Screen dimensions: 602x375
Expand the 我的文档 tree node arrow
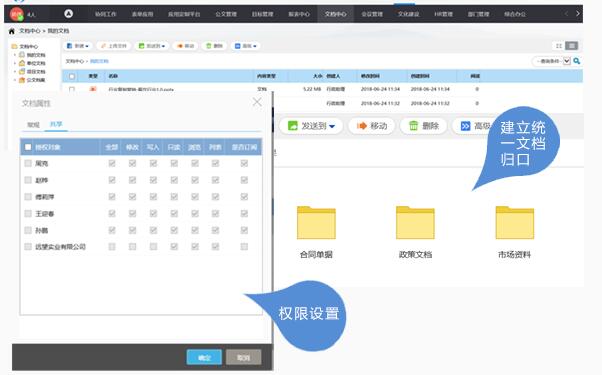[x=15, y=55]
